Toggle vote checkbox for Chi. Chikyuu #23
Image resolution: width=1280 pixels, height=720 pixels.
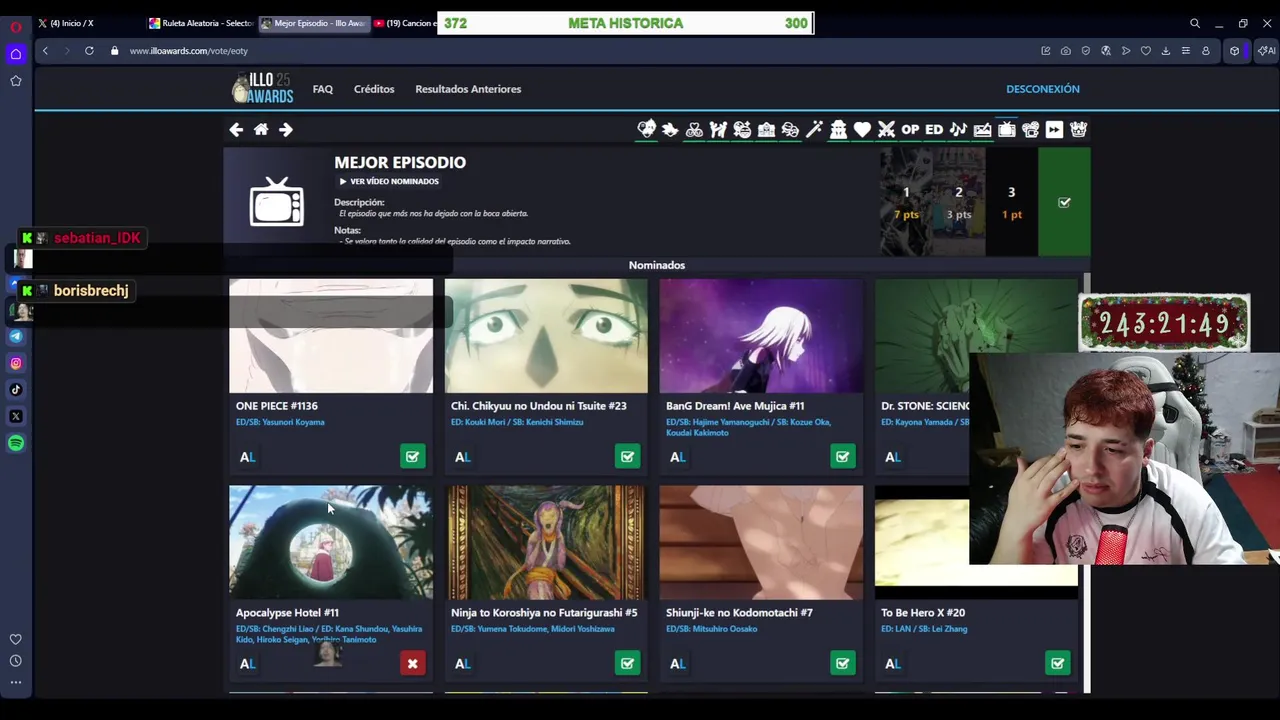click(627, 457)
